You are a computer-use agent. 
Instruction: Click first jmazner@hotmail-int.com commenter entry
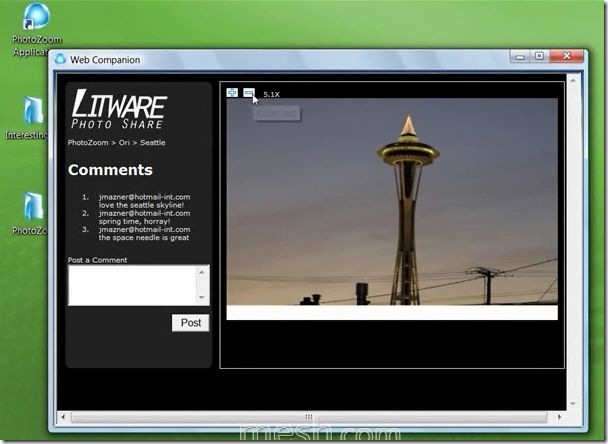(144, 197)
